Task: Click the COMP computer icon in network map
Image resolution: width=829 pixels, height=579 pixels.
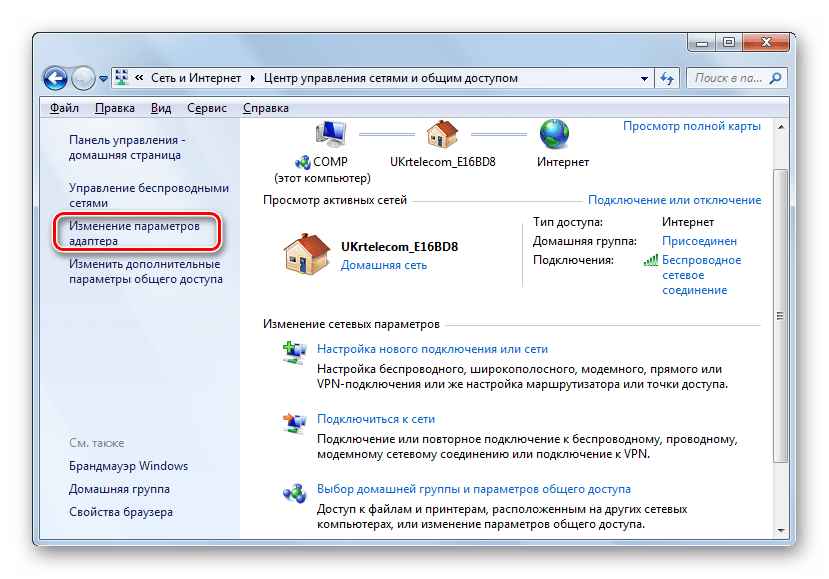Action: (x=331, y=132)
